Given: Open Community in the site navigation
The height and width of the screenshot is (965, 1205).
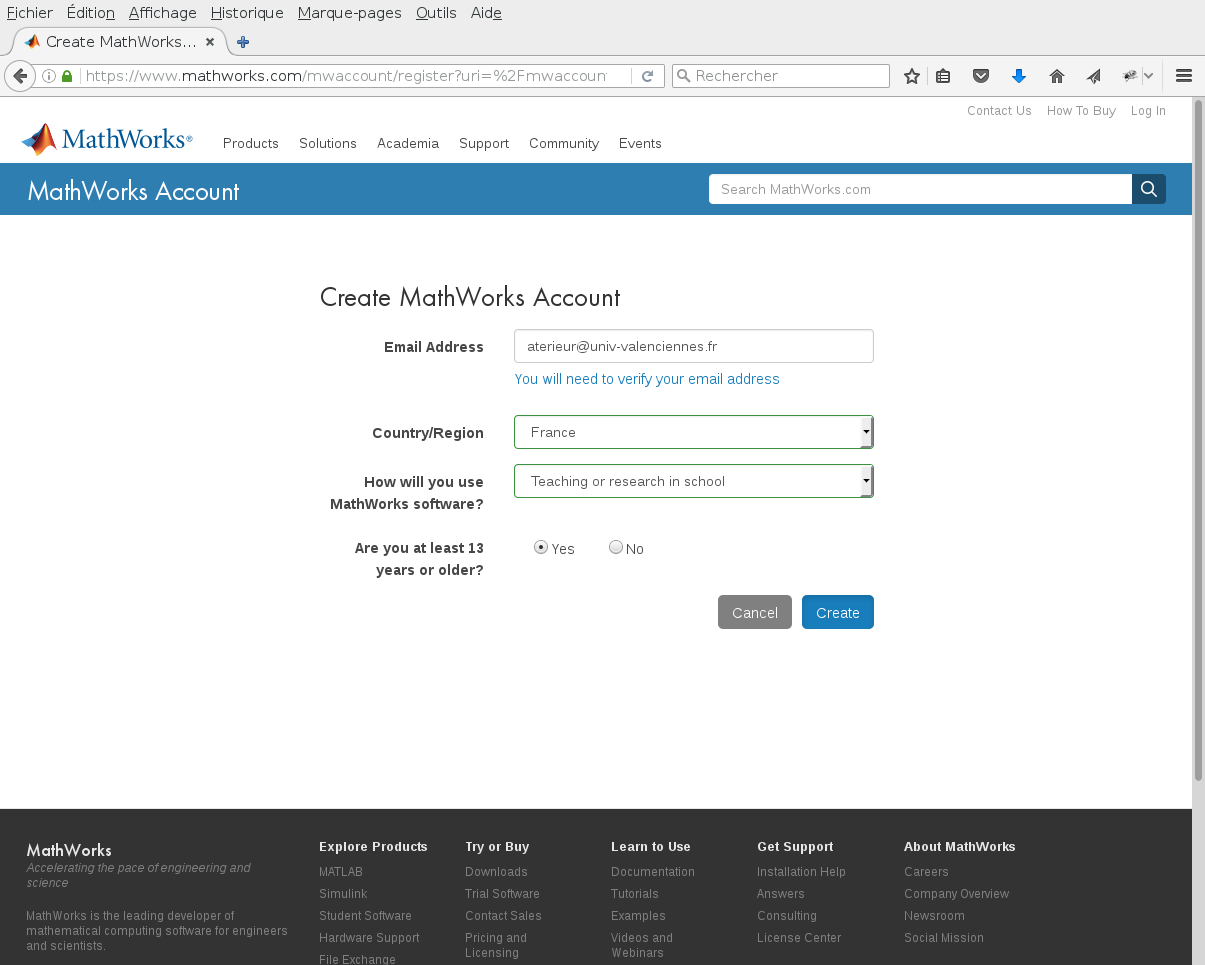Looking at the screenshot, I should pos(564,143).
